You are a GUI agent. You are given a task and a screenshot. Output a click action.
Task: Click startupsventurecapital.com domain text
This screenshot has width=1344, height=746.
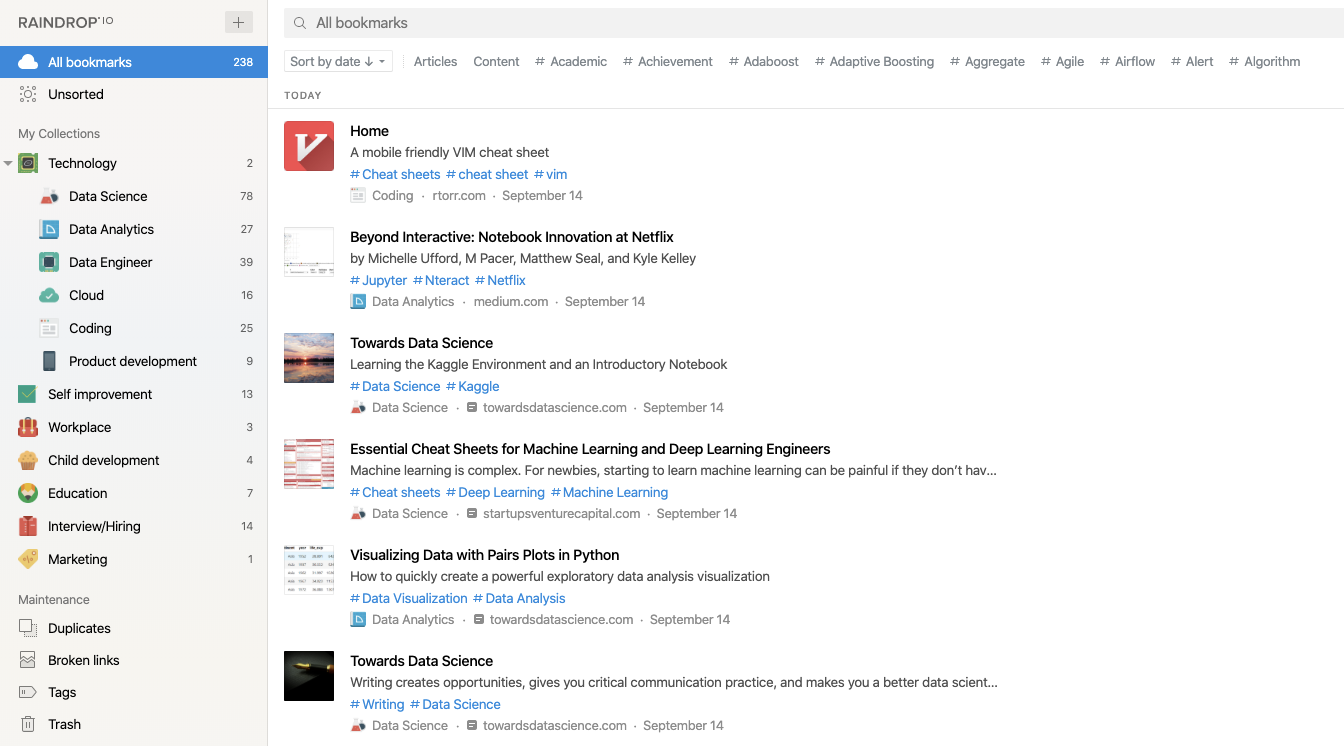pos(561,513)
